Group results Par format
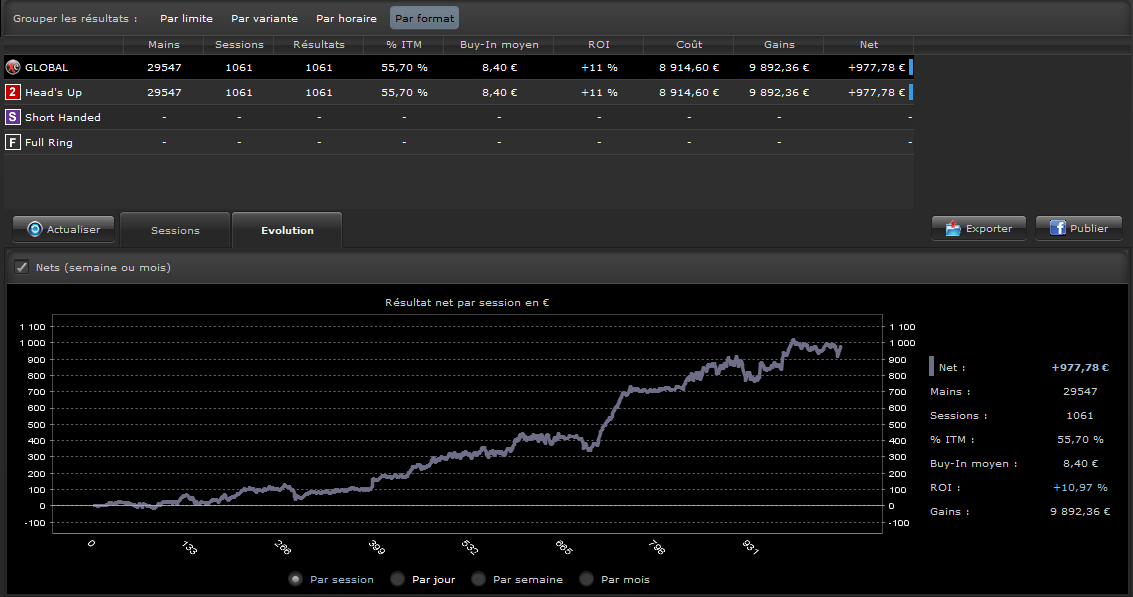 point(424,18)
